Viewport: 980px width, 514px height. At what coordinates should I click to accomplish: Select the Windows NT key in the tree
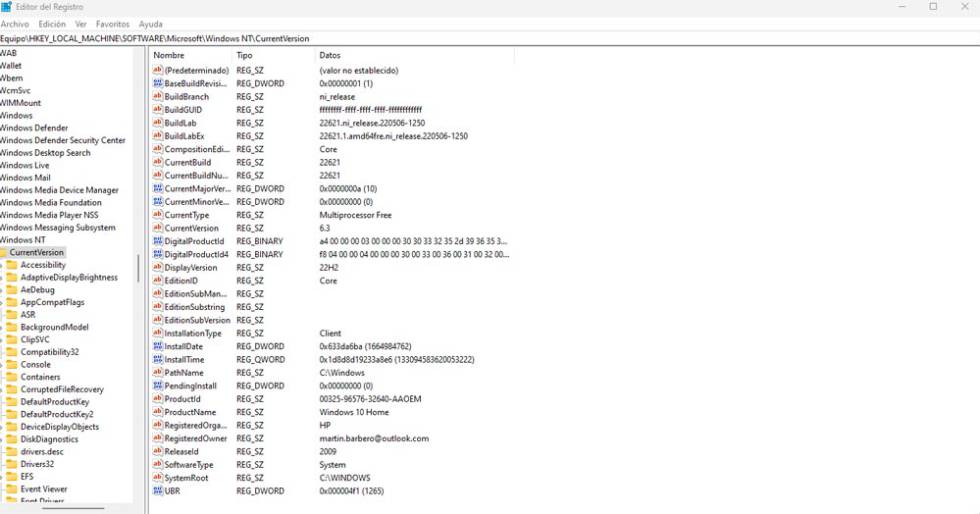(x=23, y=239)
